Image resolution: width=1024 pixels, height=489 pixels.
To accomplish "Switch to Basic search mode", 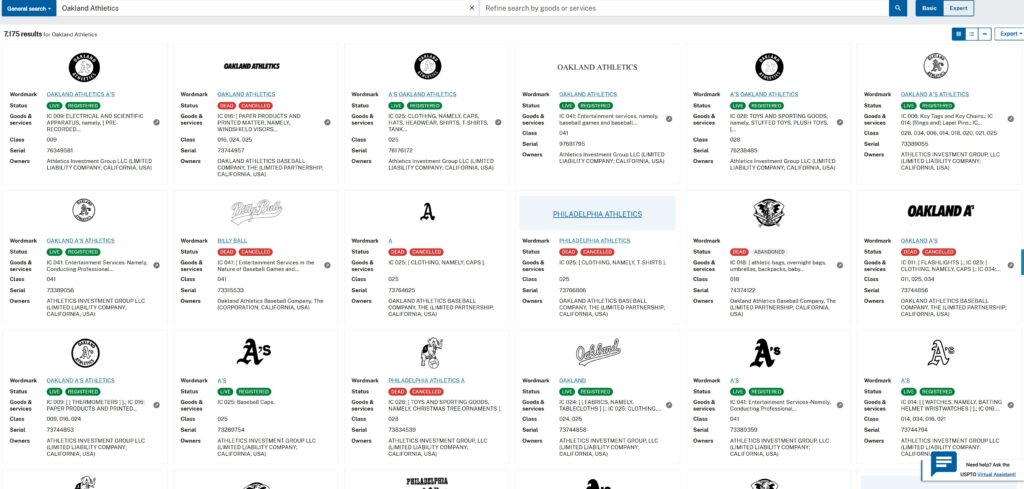I will [x=929, y=8].
